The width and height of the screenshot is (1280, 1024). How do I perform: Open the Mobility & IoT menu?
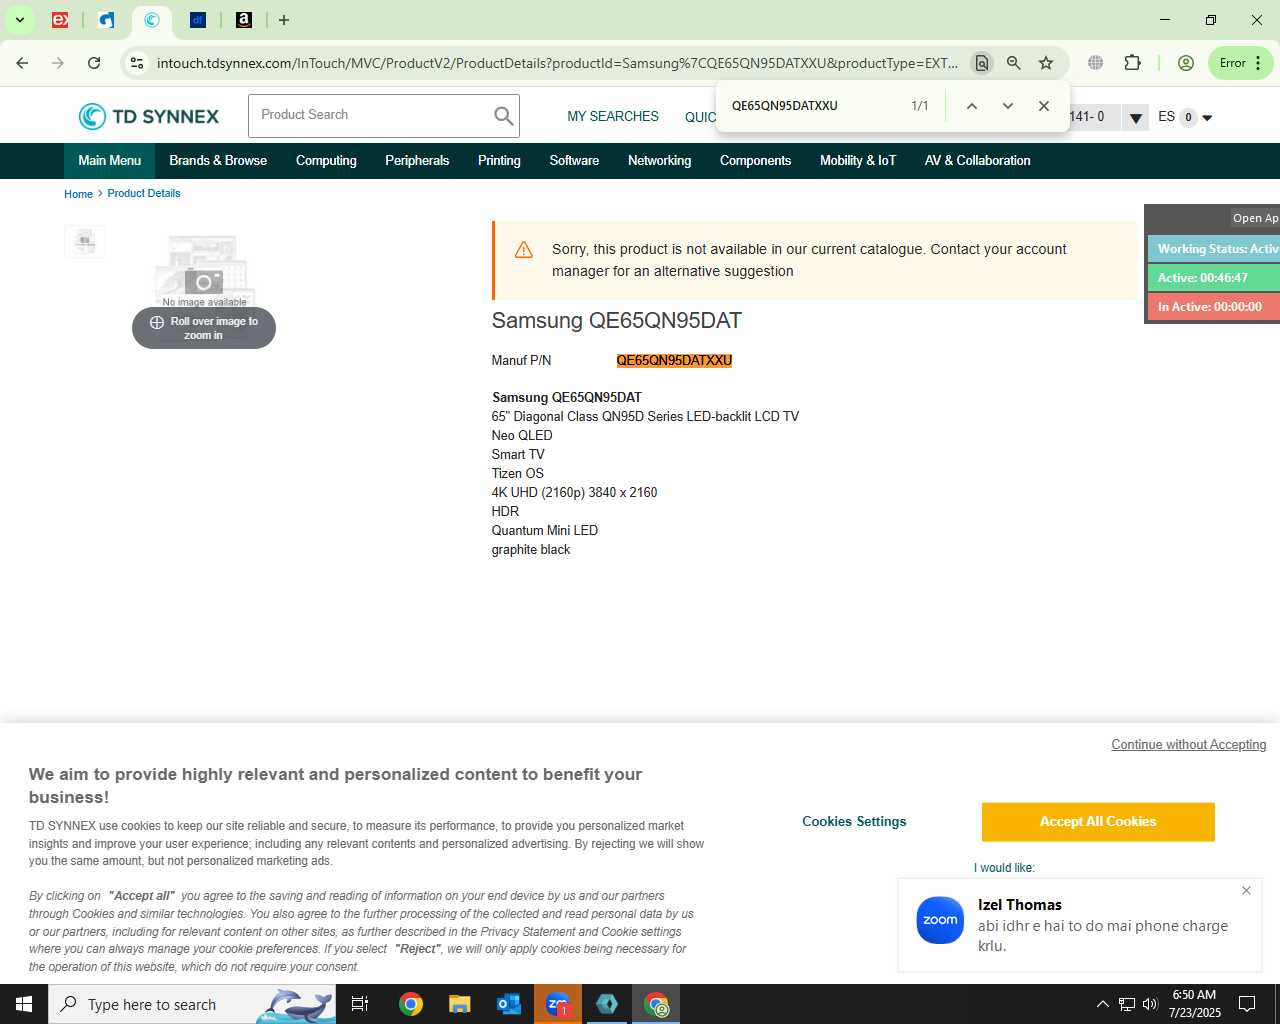(858, 160)
